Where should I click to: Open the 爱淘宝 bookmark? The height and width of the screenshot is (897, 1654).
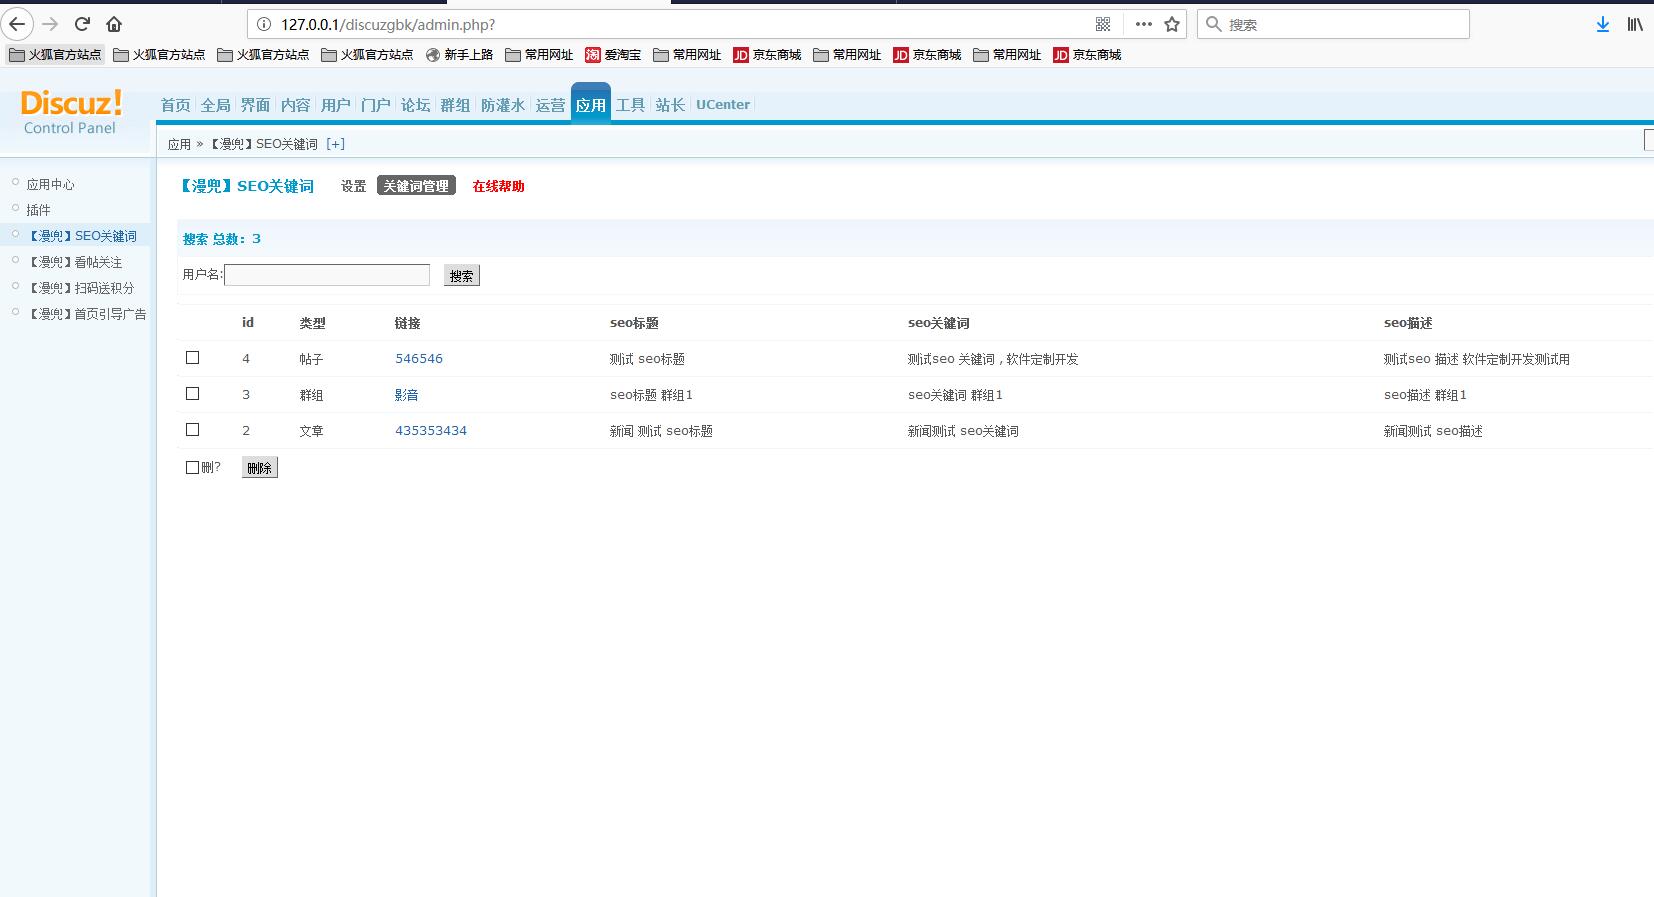pyautogui.click(x=613, y=55)
